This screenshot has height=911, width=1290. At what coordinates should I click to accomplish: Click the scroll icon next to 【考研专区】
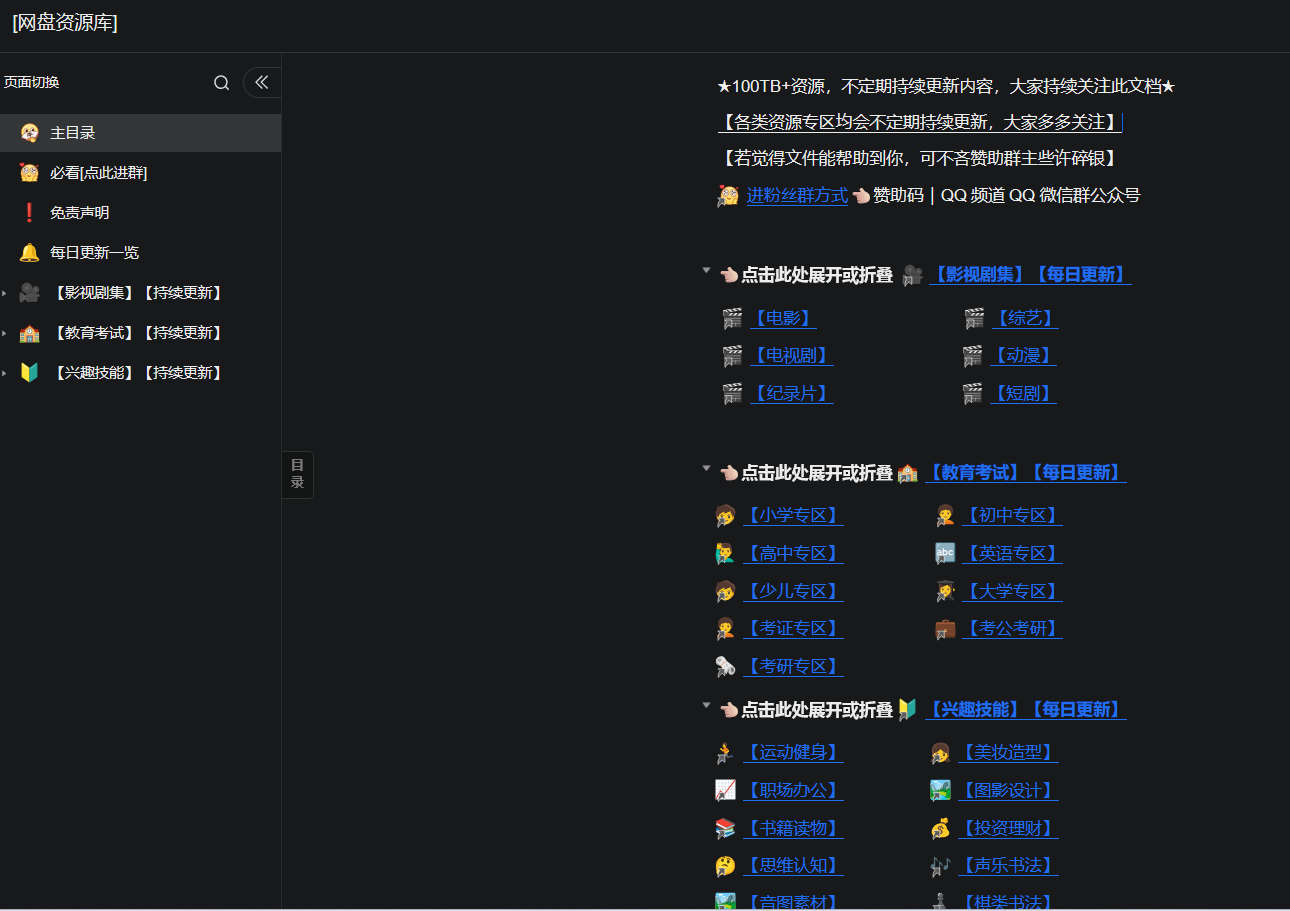(725, 667)
